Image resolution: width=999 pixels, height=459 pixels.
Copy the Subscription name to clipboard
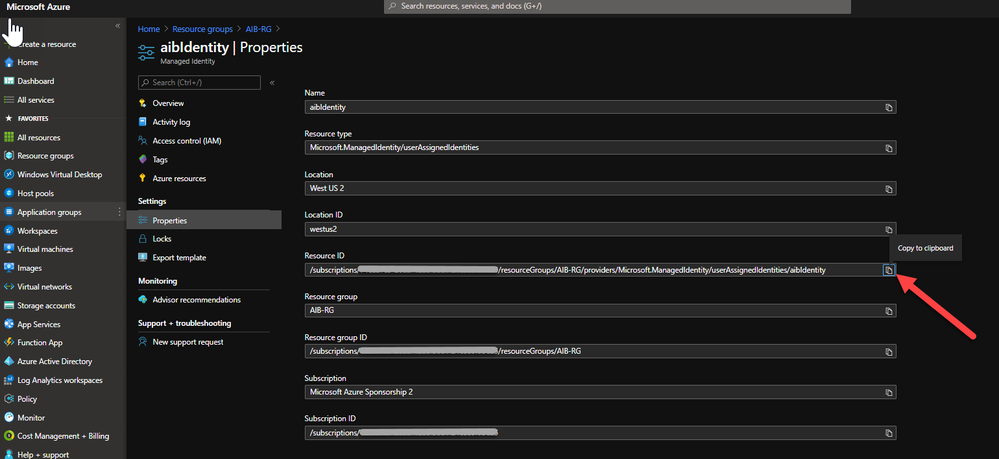(889, 392)
